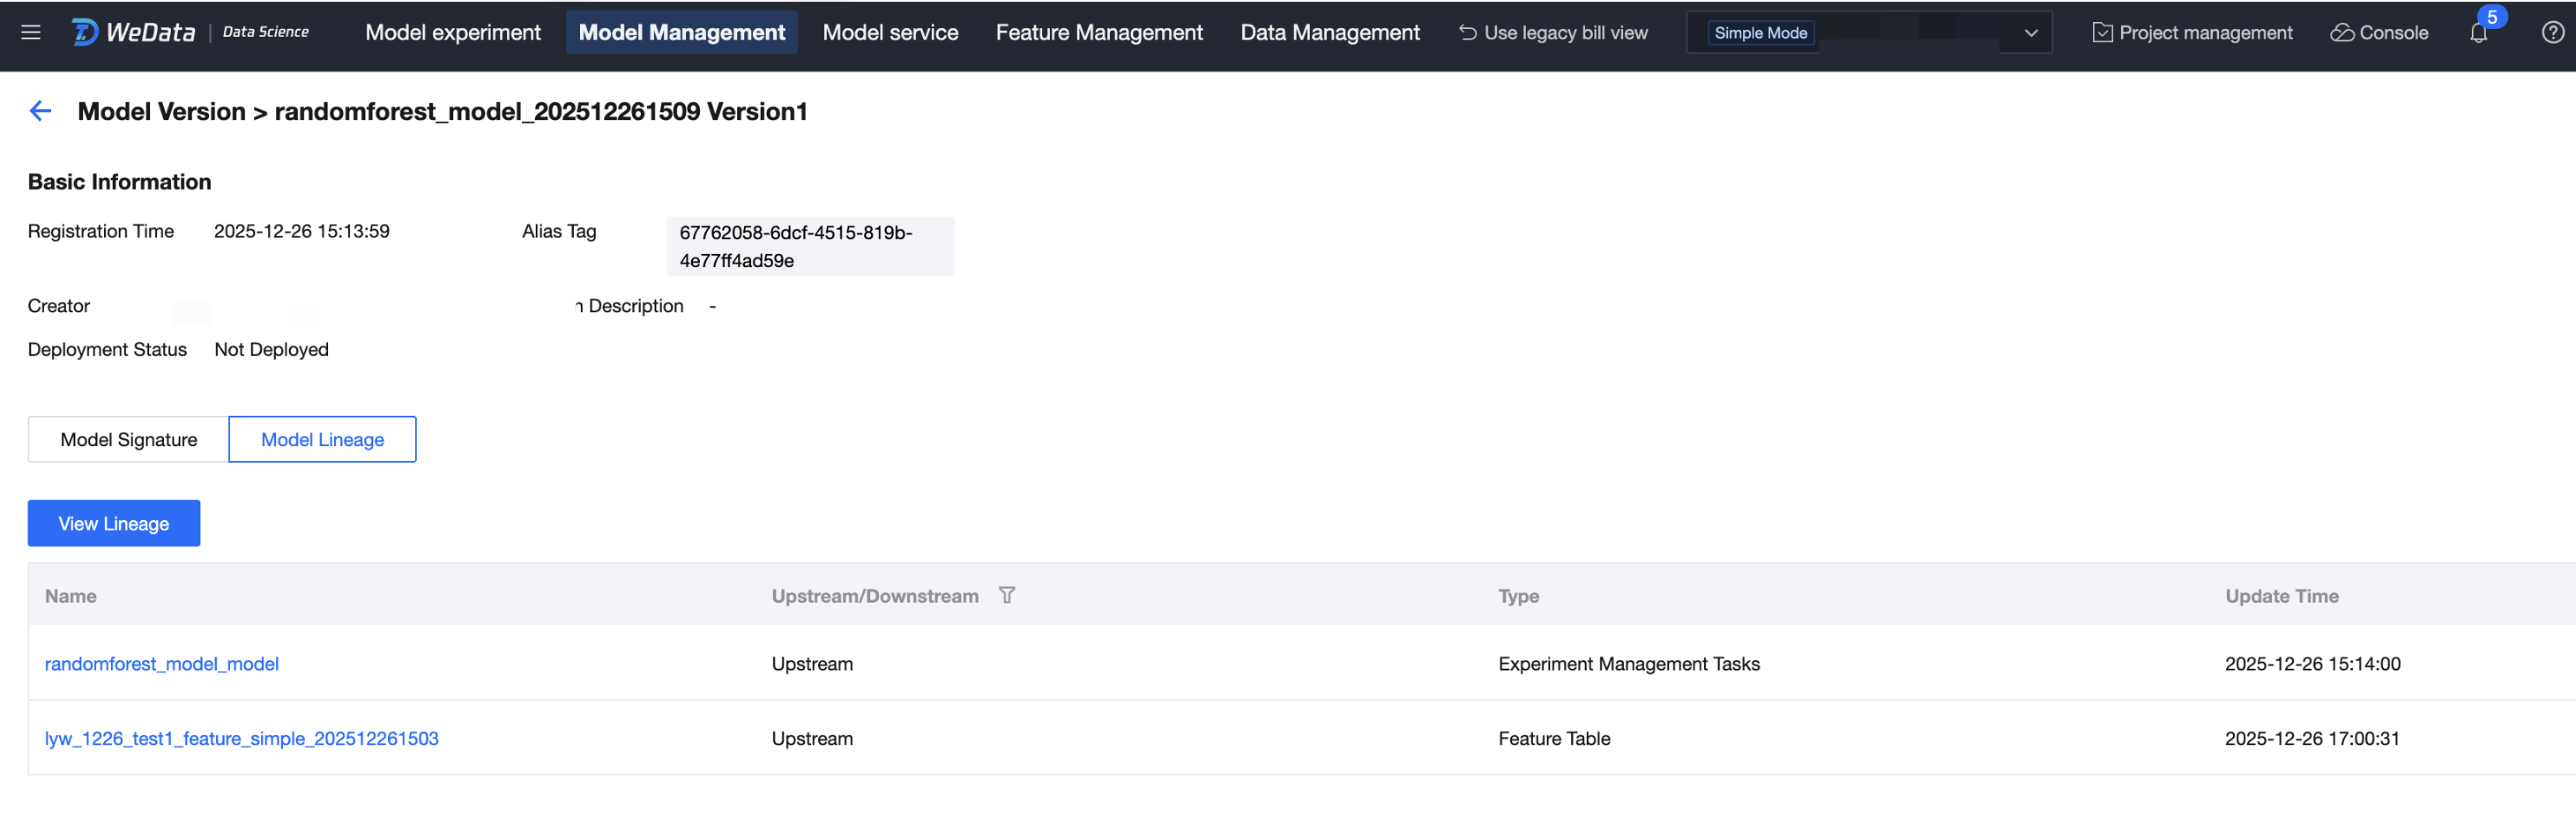Select the Model Lineage tab

click(x=322, y=439)
